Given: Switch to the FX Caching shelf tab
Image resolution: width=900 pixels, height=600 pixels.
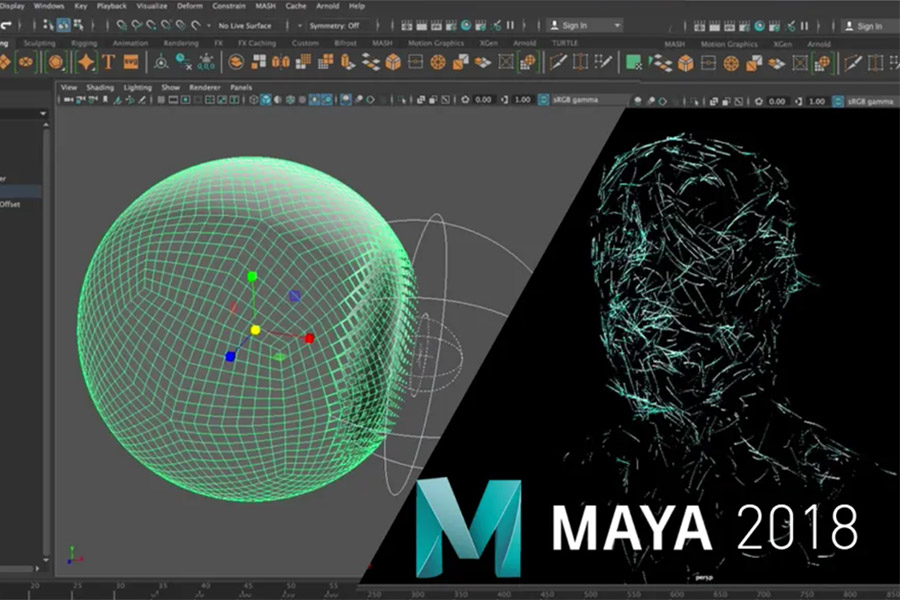Looking at the screenshot, I should click(257, 43).
